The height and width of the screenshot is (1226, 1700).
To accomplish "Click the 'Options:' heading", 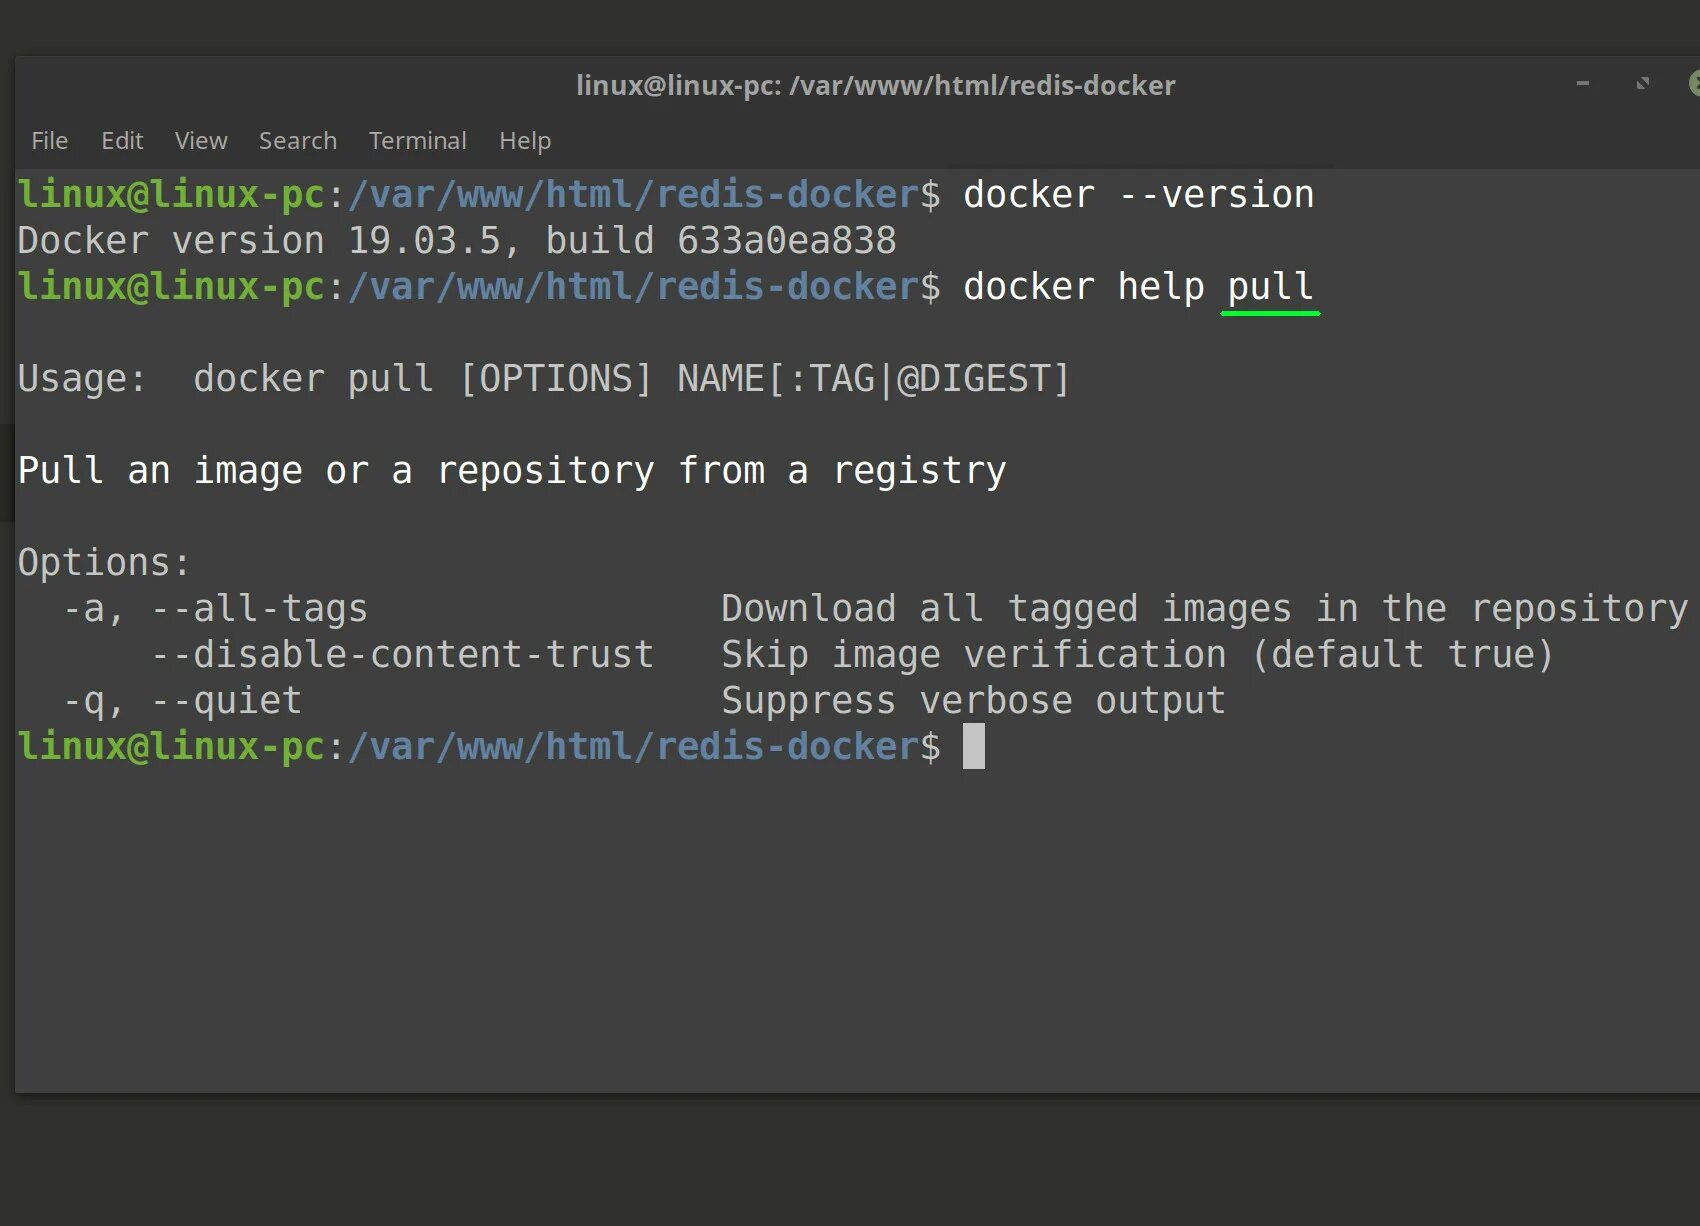I will click(104, 563).
